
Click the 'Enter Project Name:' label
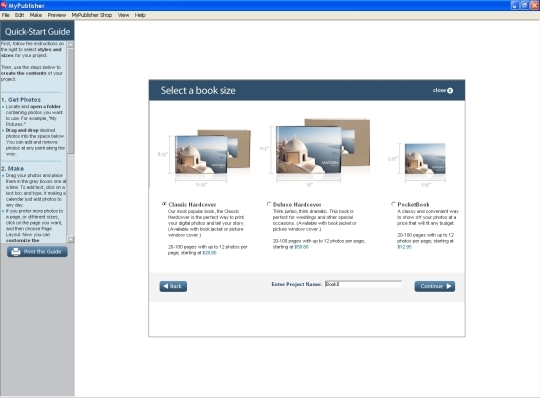point(297,284)
